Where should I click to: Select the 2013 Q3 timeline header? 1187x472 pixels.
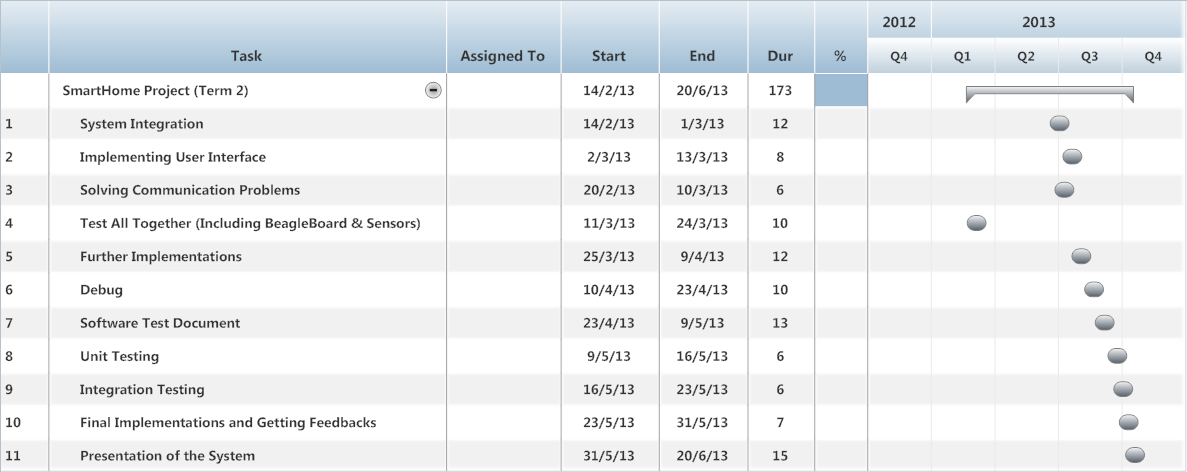(x=1089, y=56)
